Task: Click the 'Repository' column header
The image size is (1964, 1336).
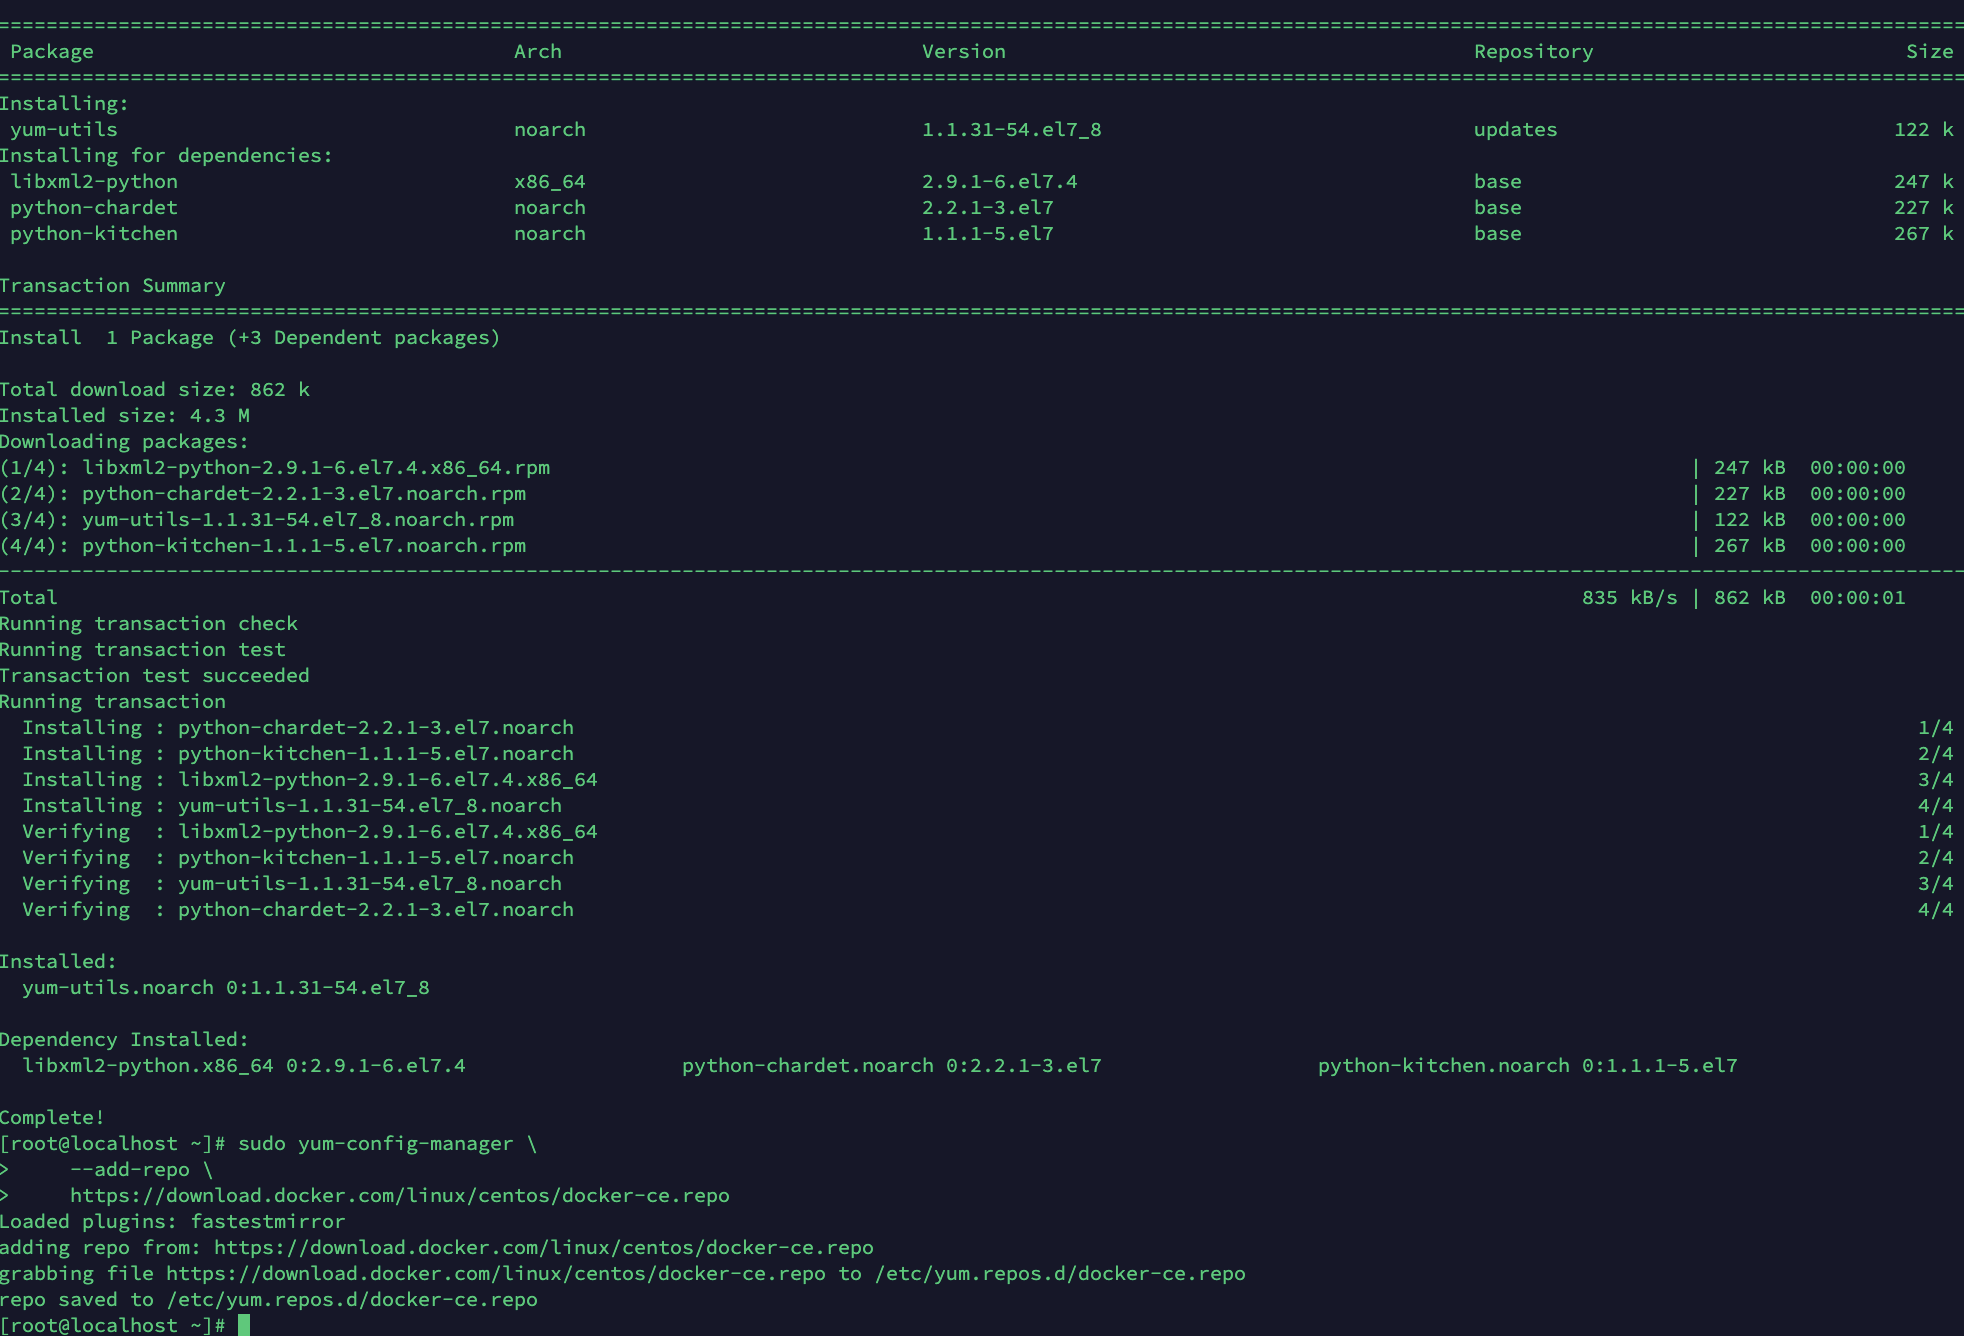Action: click(1534, 51)
